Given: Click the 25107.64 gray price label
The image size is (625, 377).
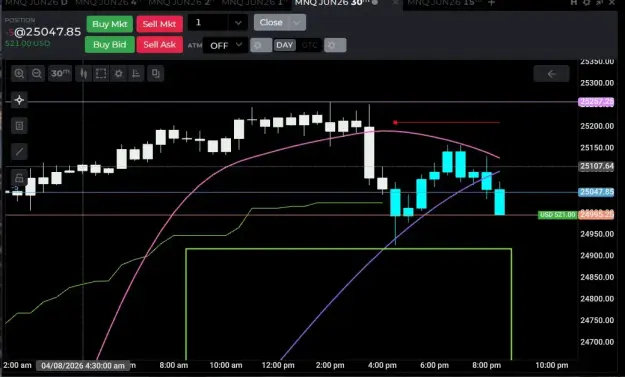Looking at the screenshot, I should [596, 166].
